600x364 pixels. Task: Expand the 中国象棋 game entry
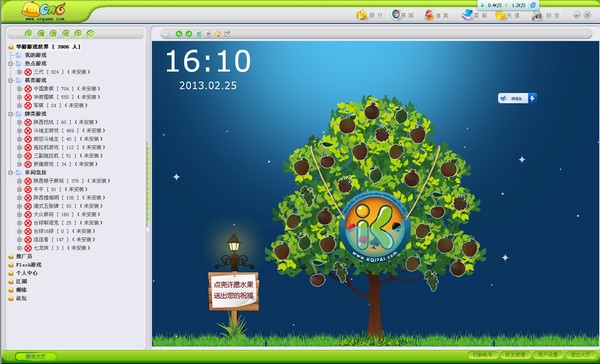20,89
